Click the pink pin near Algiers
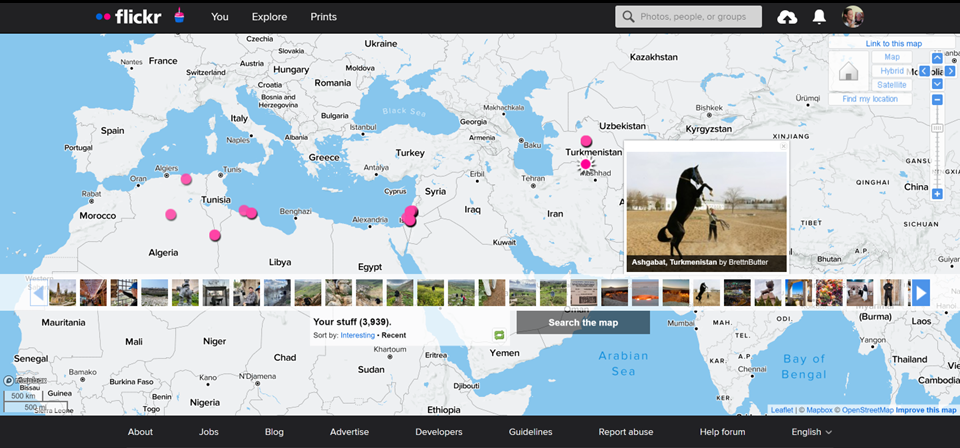 [186, 179]
